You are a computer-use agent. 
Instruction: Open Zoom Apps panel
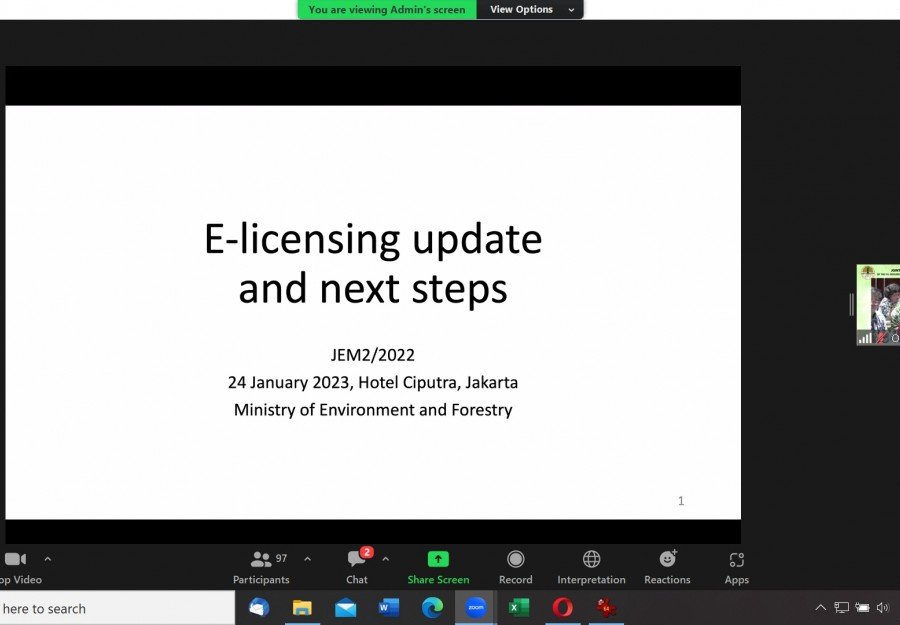pos(736,568)
